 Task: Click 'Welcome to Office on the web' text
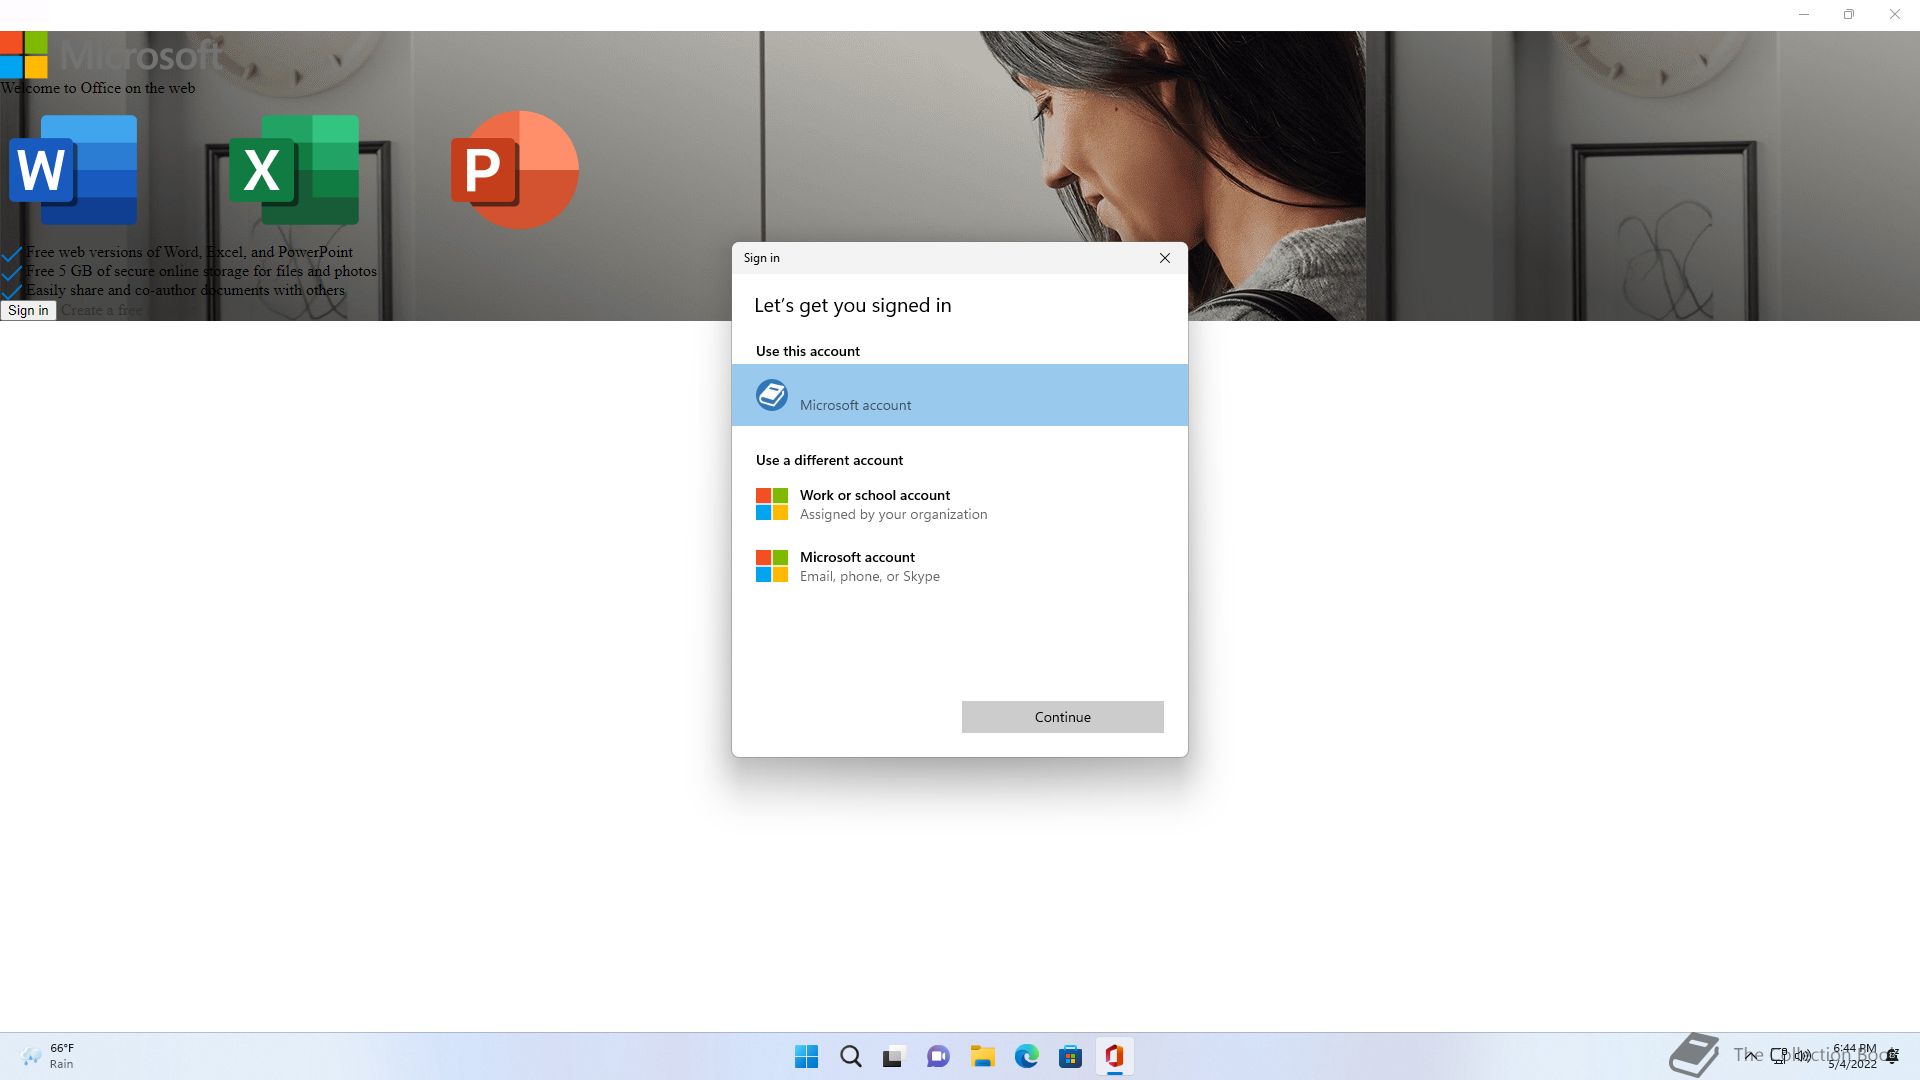[98, 88]
